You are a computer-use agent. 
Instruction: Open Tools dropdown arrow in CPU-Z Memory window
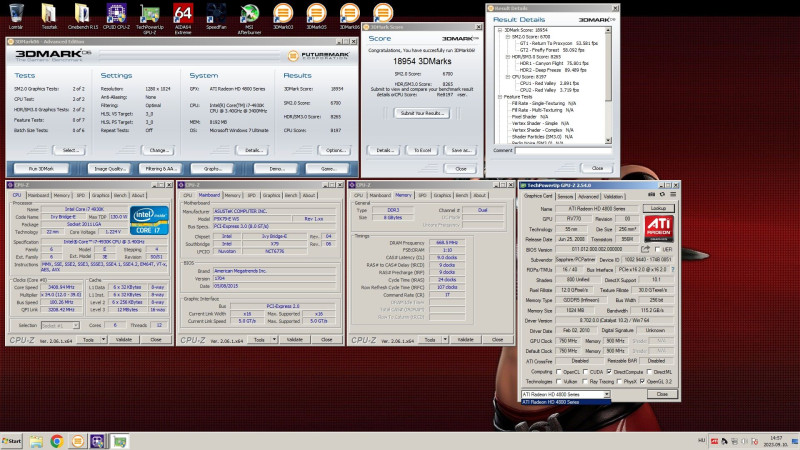445,339
